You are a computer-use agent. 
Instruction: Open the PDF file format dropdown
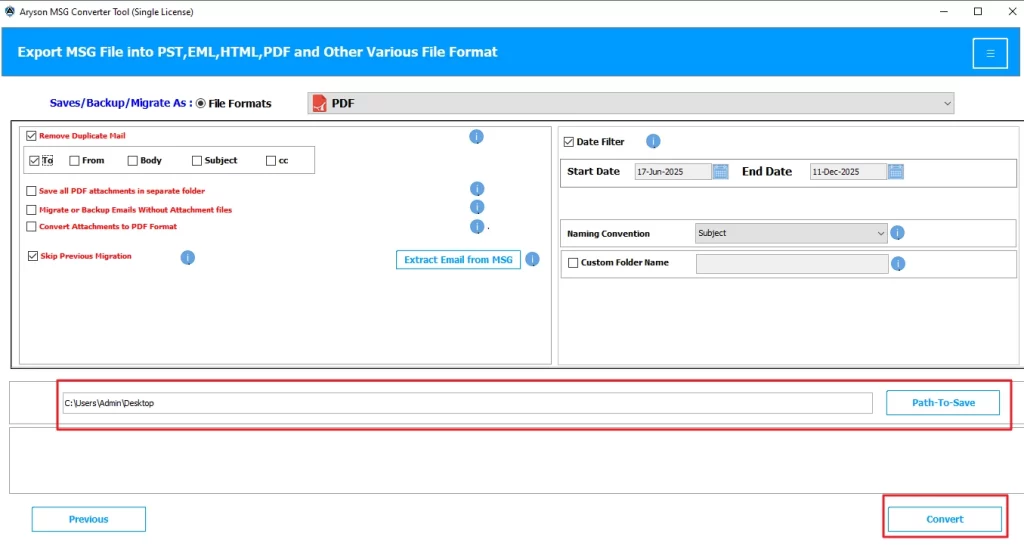(x=630, y=103)
